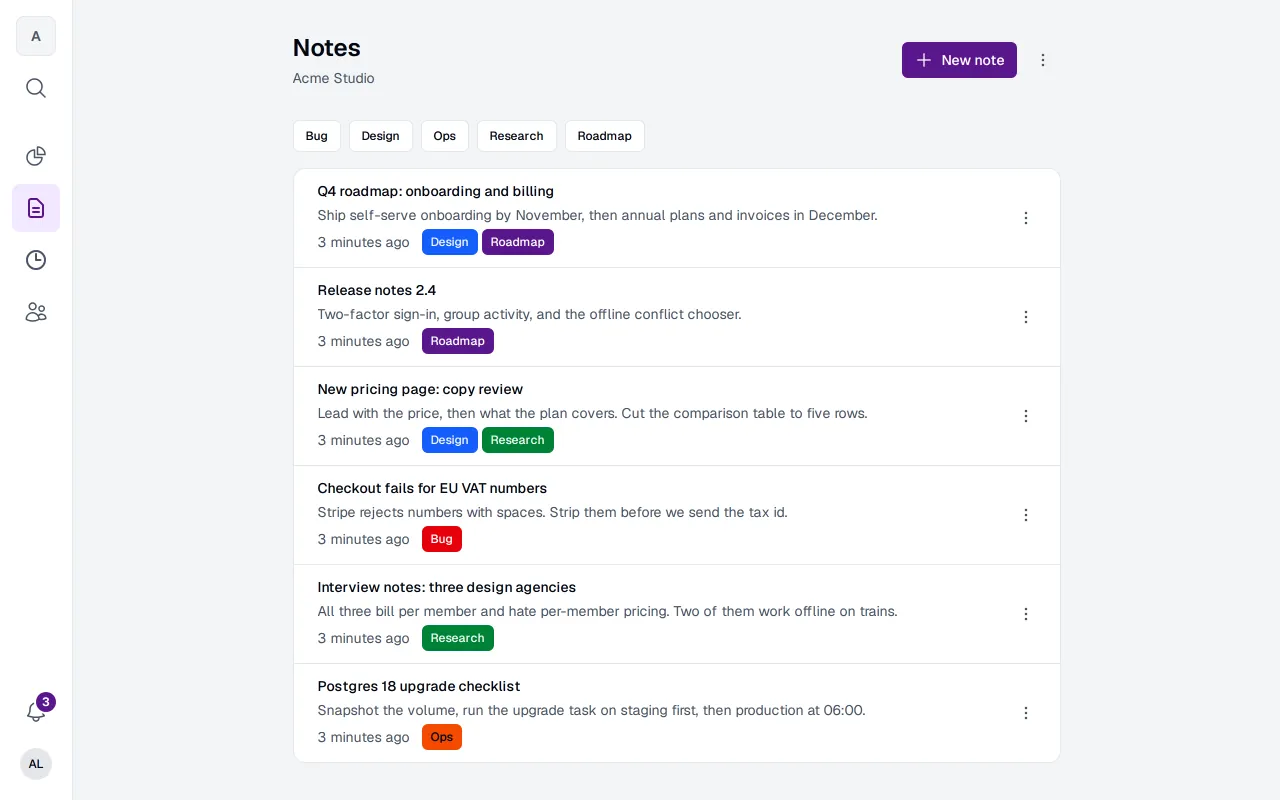This screenshot has width=1280, height=800.
Task: Click the Design tag on Q4 roadmap note
Action: coord(450,242)
